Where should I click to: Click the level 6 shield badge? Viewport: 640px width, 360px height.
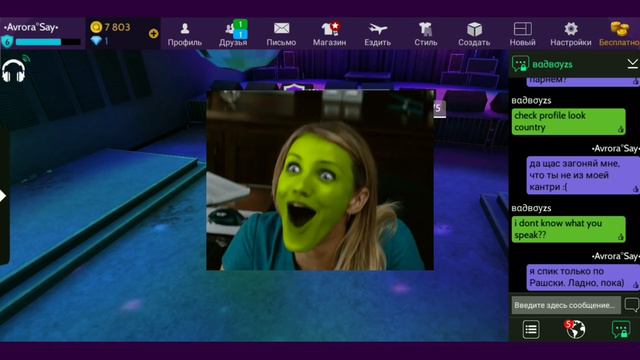pos(7,42)
